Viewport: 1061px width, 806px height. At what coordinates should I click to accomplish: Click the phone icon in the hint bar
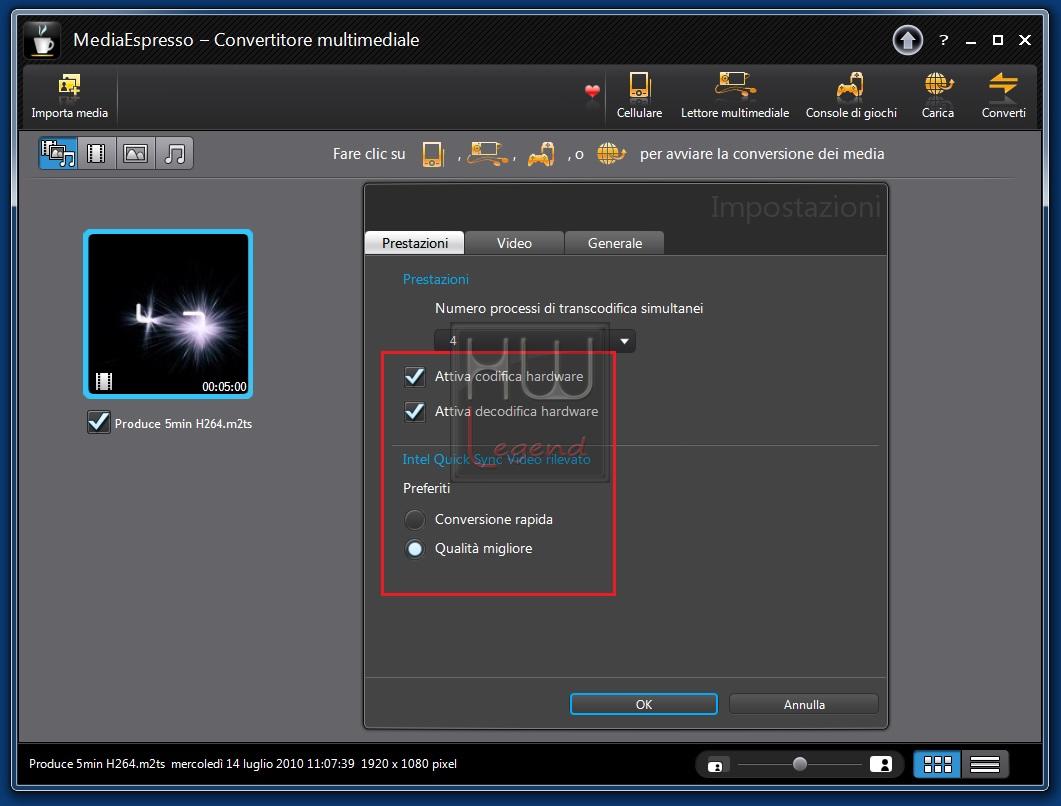pyautogui.click(x=432, y=154)
